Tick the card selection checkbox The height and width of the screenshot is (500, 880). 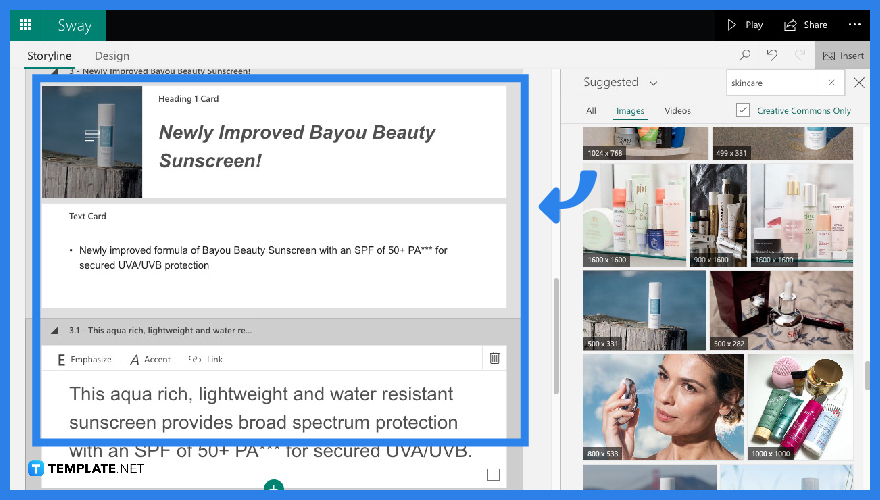point(493,475)
